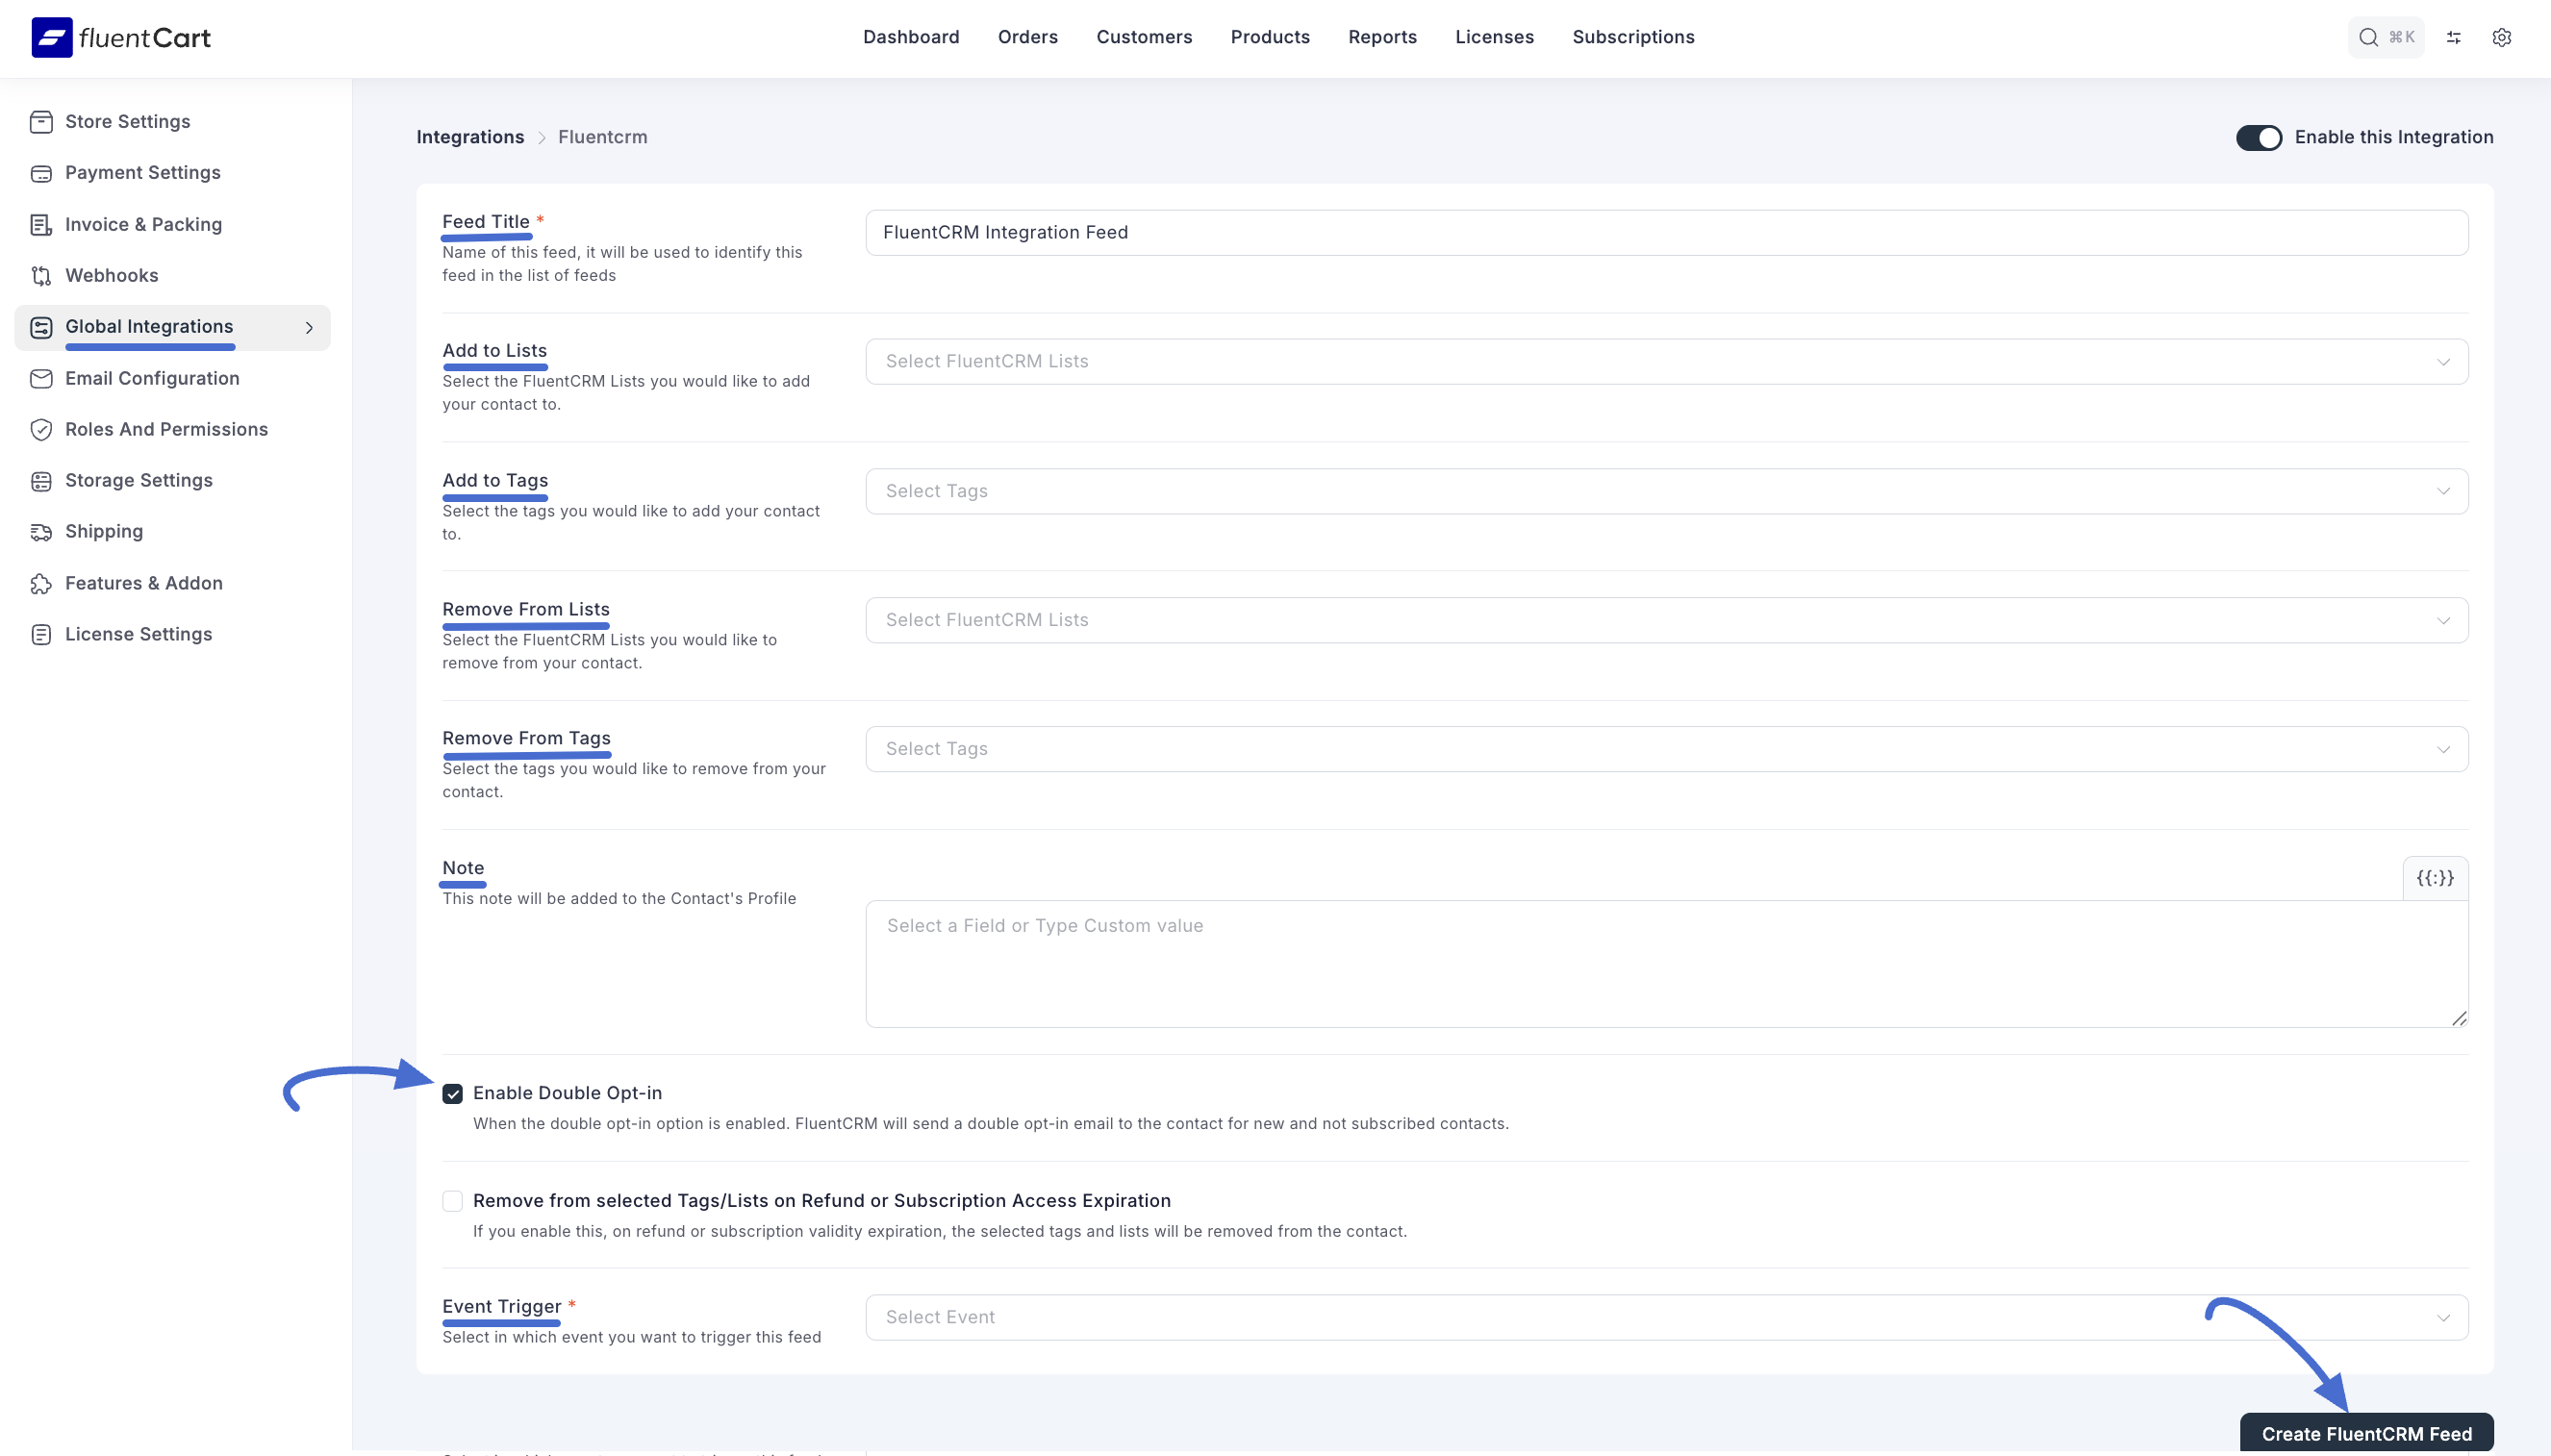Check Remove from selected Tags/Lists on Refund
This screenshot has width=2551, height=1456.
(453, 1201)
